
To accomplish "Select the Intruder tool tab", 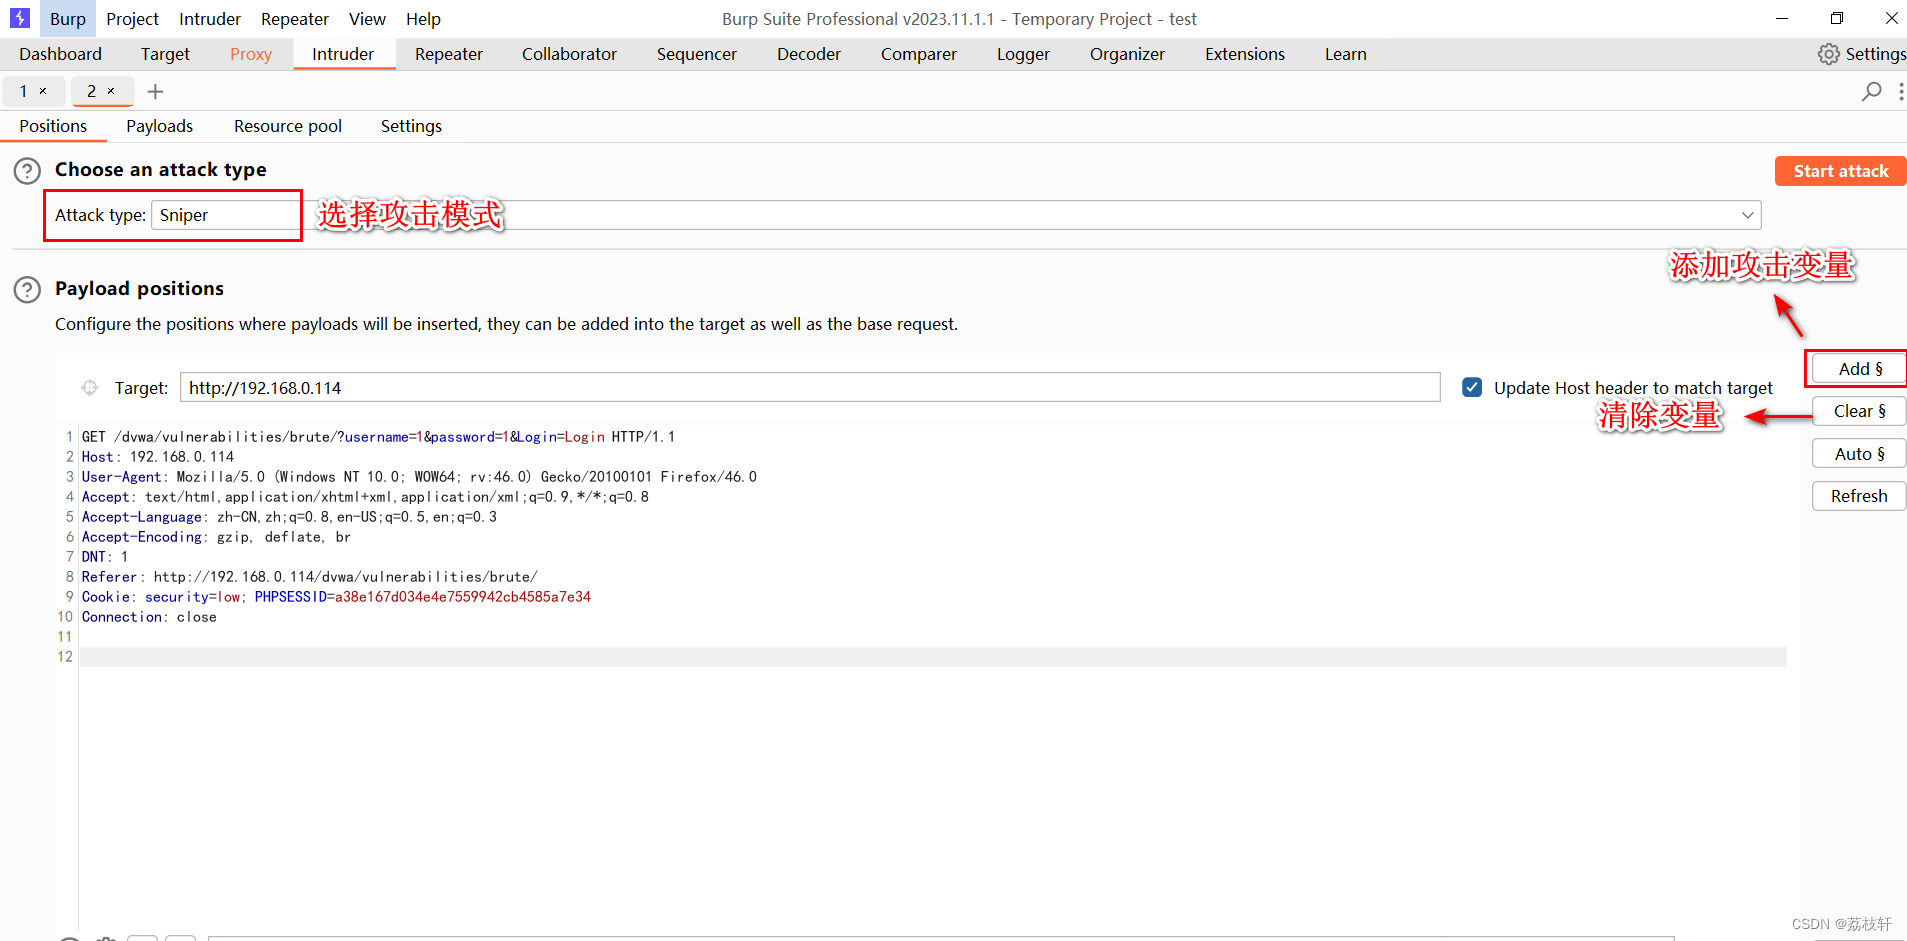I will click(x=343, y=54).
